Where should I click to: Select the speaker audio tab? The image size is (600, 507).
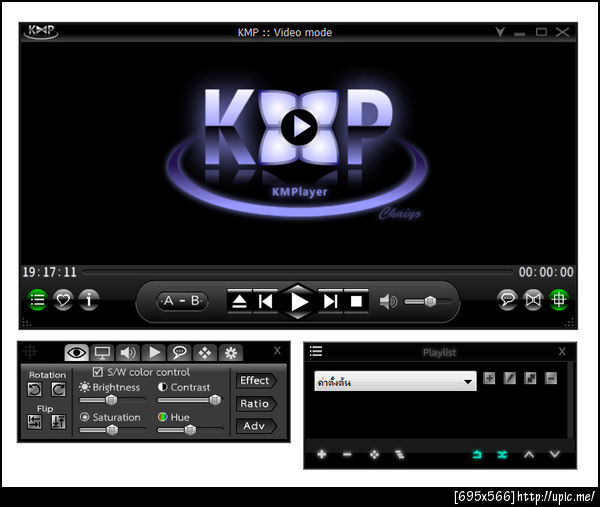click(128, 352)
